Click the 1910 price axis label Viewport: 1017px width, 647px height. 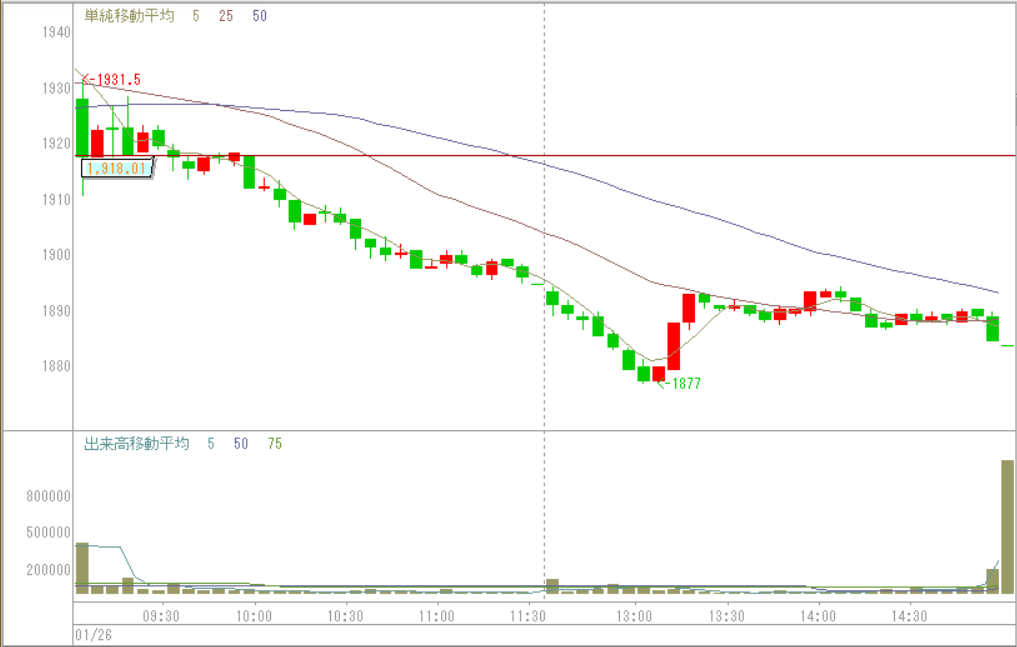(56, 199)
